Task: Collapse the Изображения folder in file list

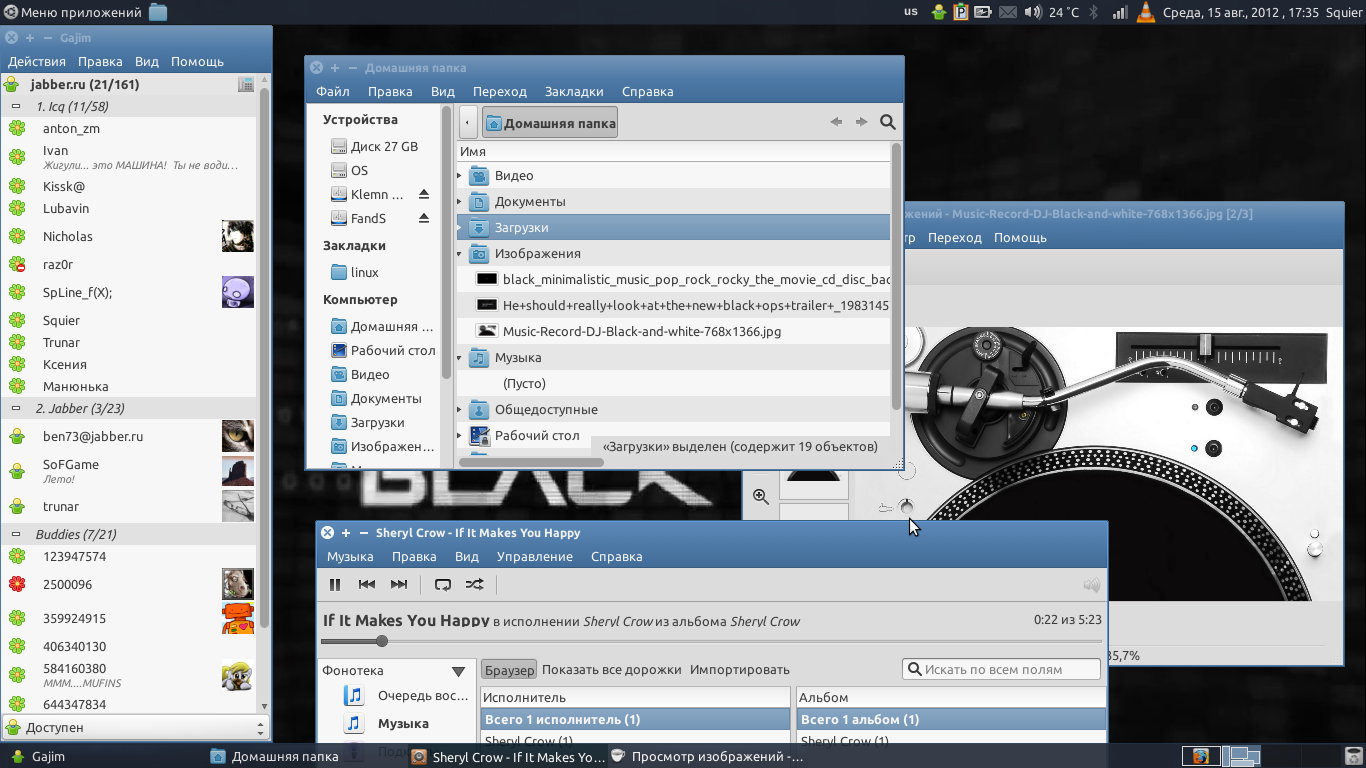Action: coord(460,254)
